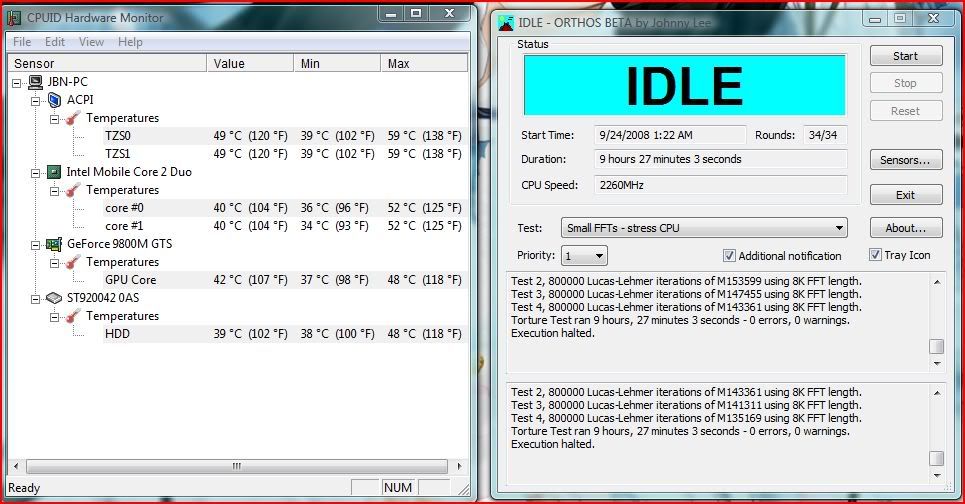Open the Edit menu

click(55, 42)
